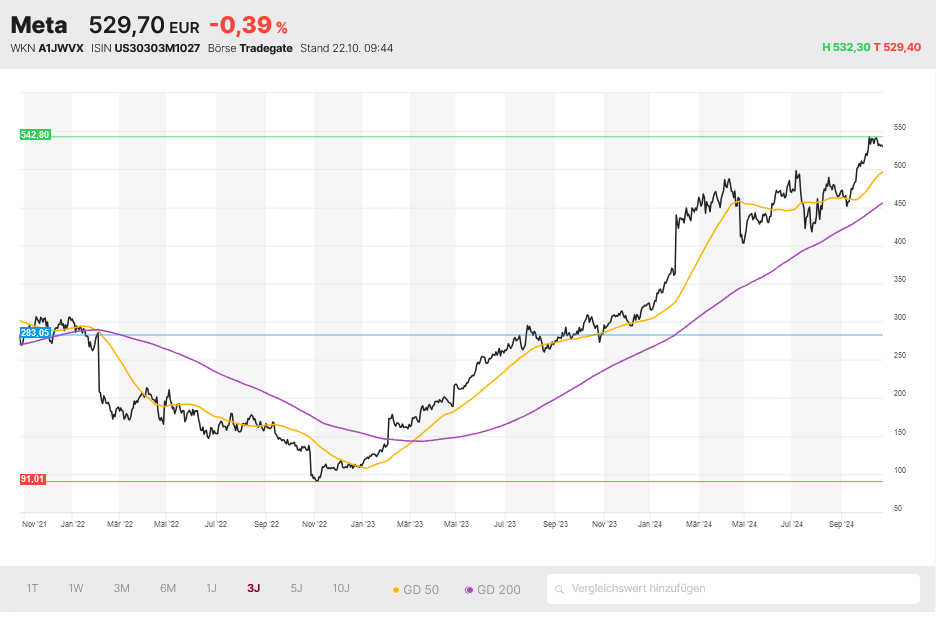Switch chart to 10J range
939x622 pixels.
coord(341,588)
